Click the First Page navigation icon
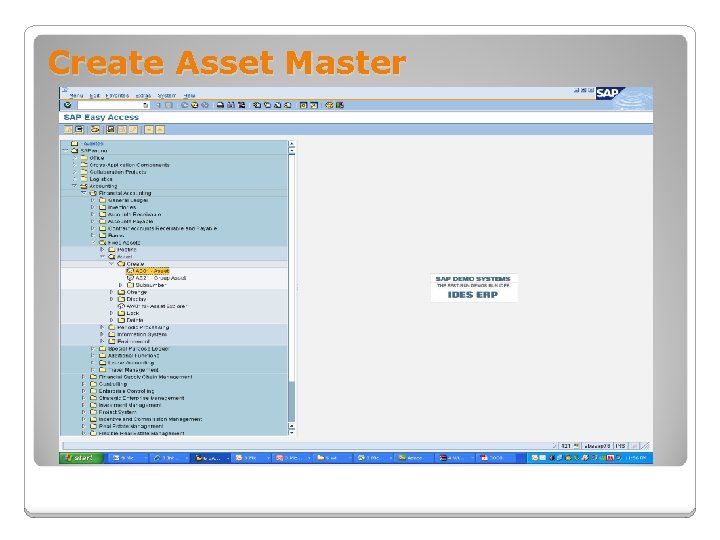 [x=257, y=105]
